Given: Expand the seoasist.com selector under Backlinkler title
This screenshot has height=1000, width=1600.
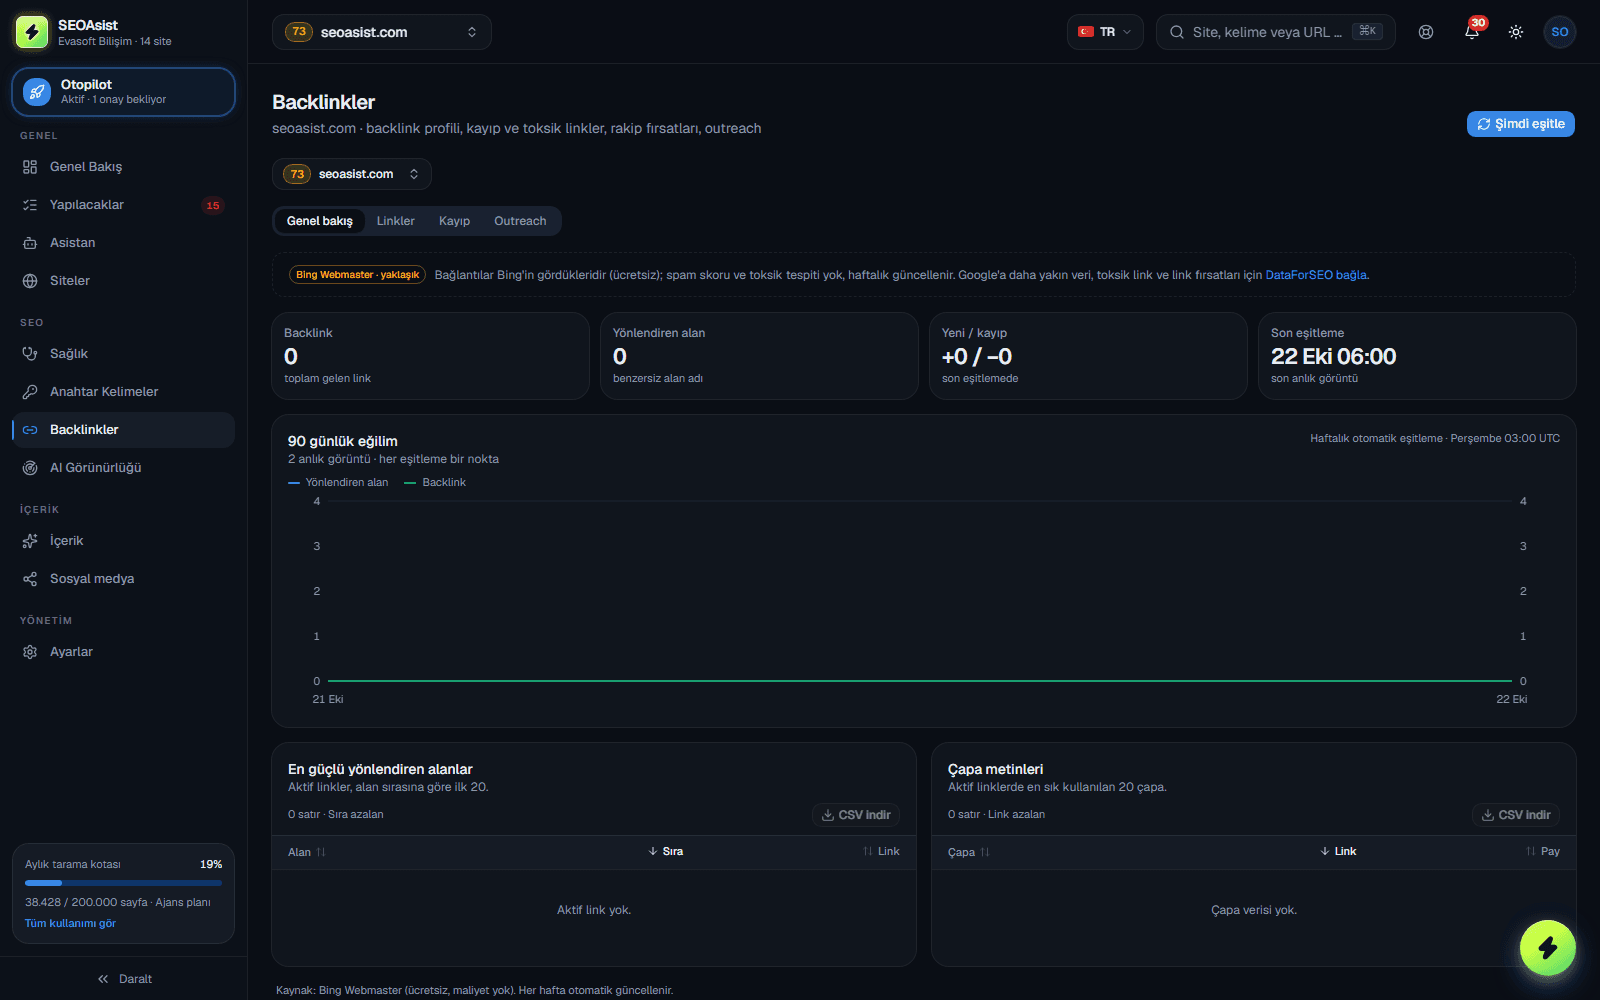Looking at the screenshot, I should 351,174.
